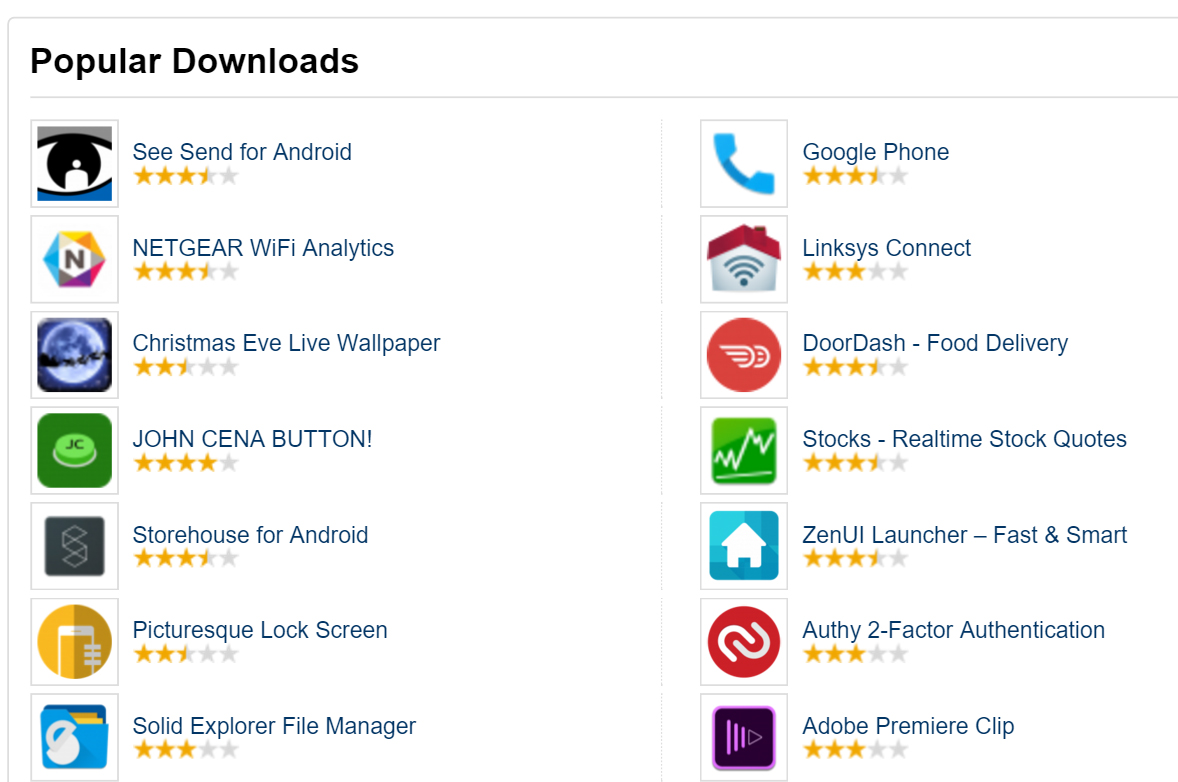Viewport: 1178px width, 782px height.
Task: Open the Christmas Eve moon wallpaper icon
Action: pyautogui.click(x=74, y=355)
